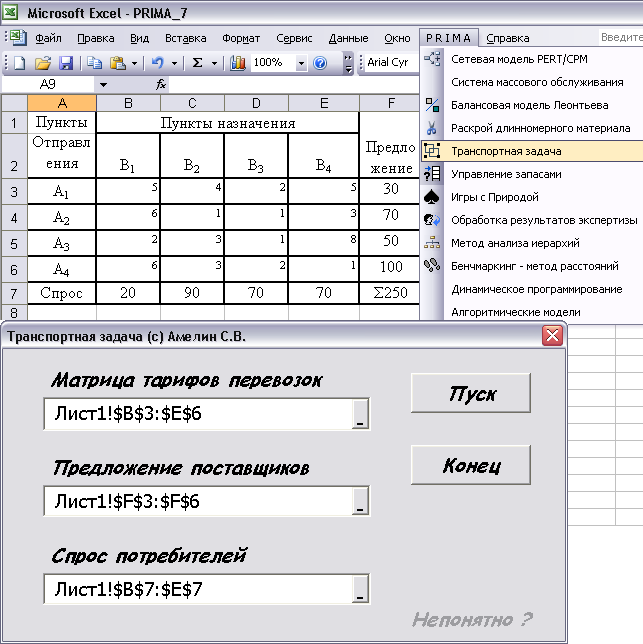Click the benchmarking footprints icon

(x=432, y=266)
